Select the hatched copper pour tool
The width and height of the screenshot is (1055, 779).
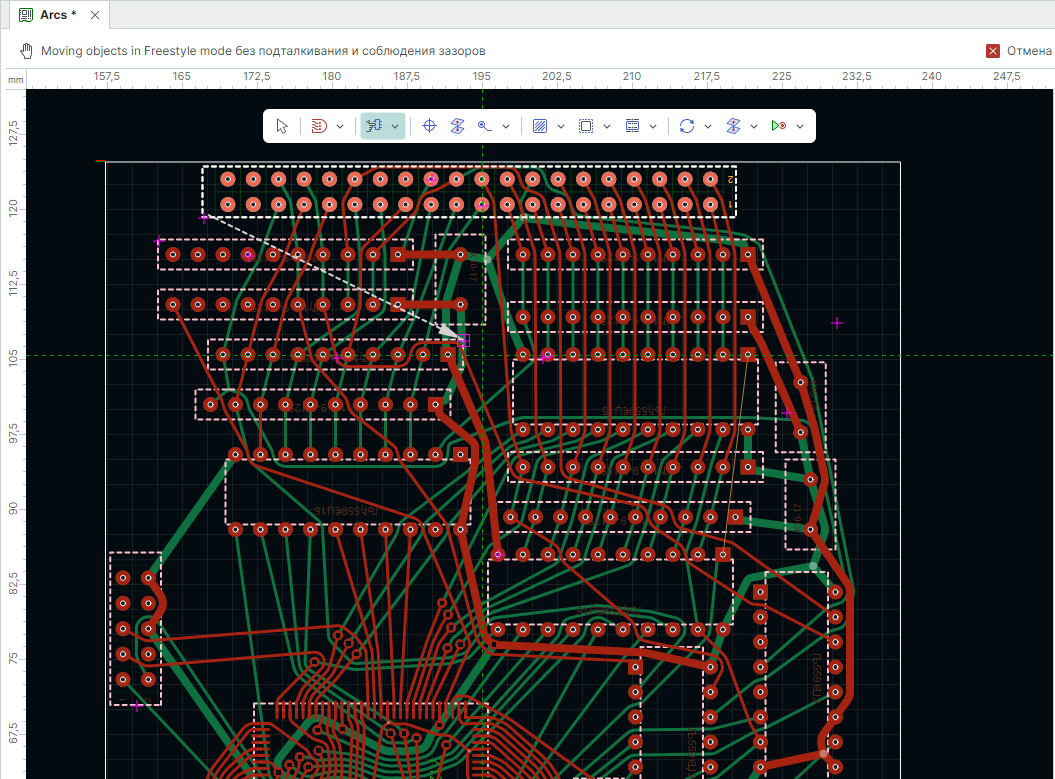pyautogui.click(x=540, y=126)
